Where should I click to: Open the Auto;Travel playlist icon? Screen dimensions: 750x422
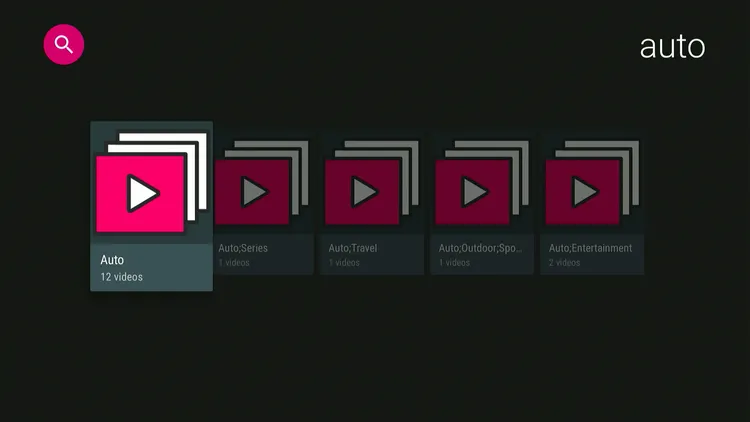[x=372, y=183]
